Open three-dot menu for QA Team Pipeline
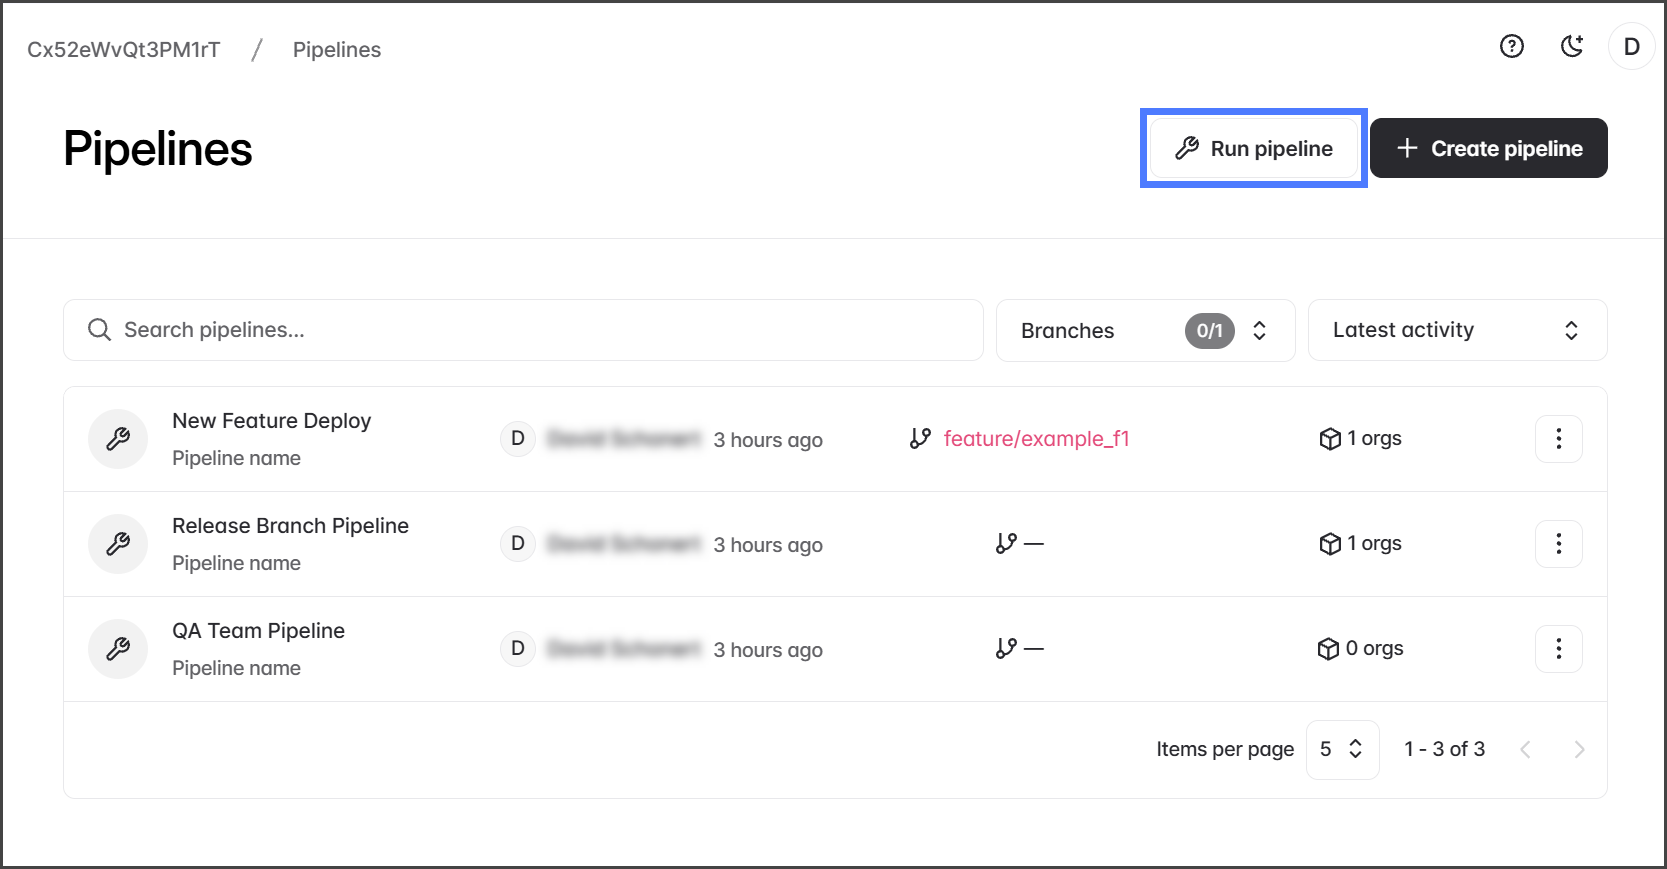This screenshot has width=1667, height=869. coord(1558,649)
